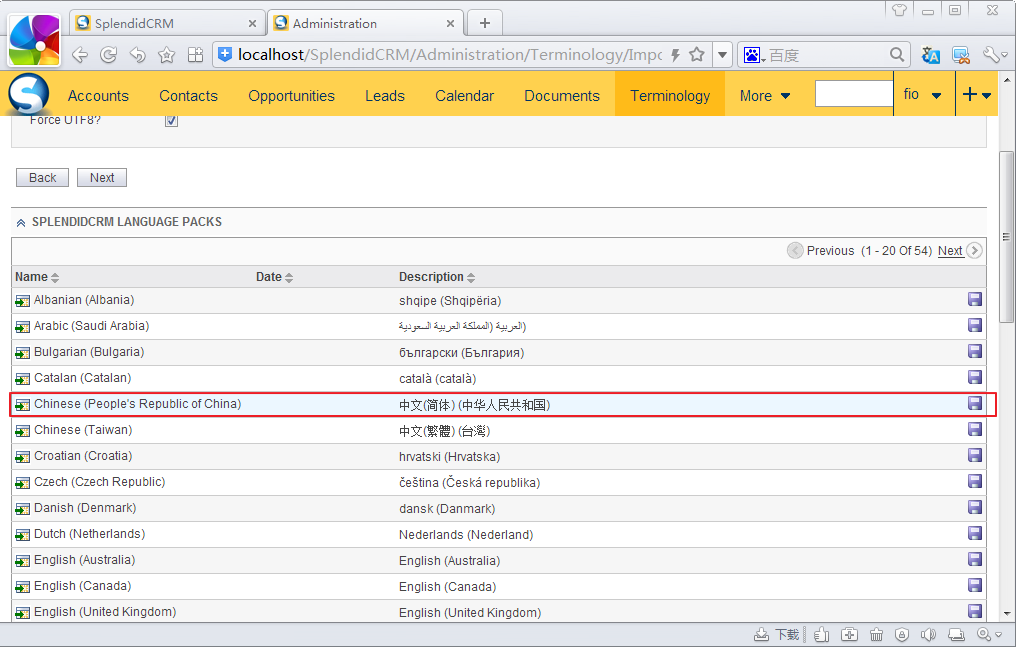Click the screenshot scissors icon
This screenshot has height=647, width=1016.
(x=961, y=55)
